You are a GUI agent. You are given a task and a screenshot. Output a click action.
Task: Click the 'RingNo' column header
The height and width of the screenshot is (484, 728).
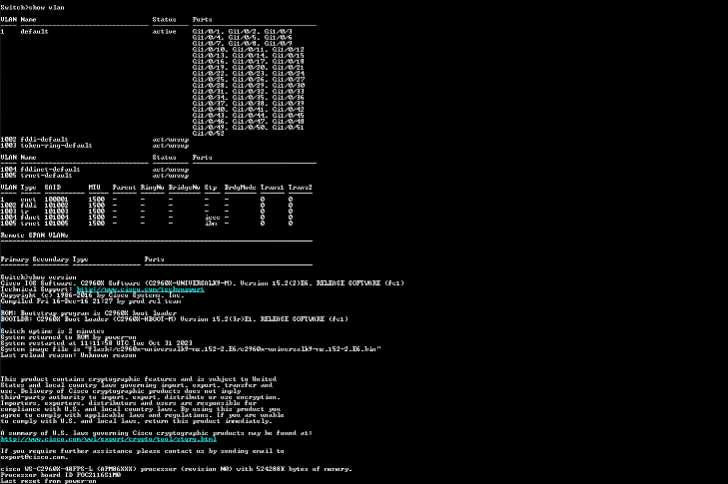[152, 187]
